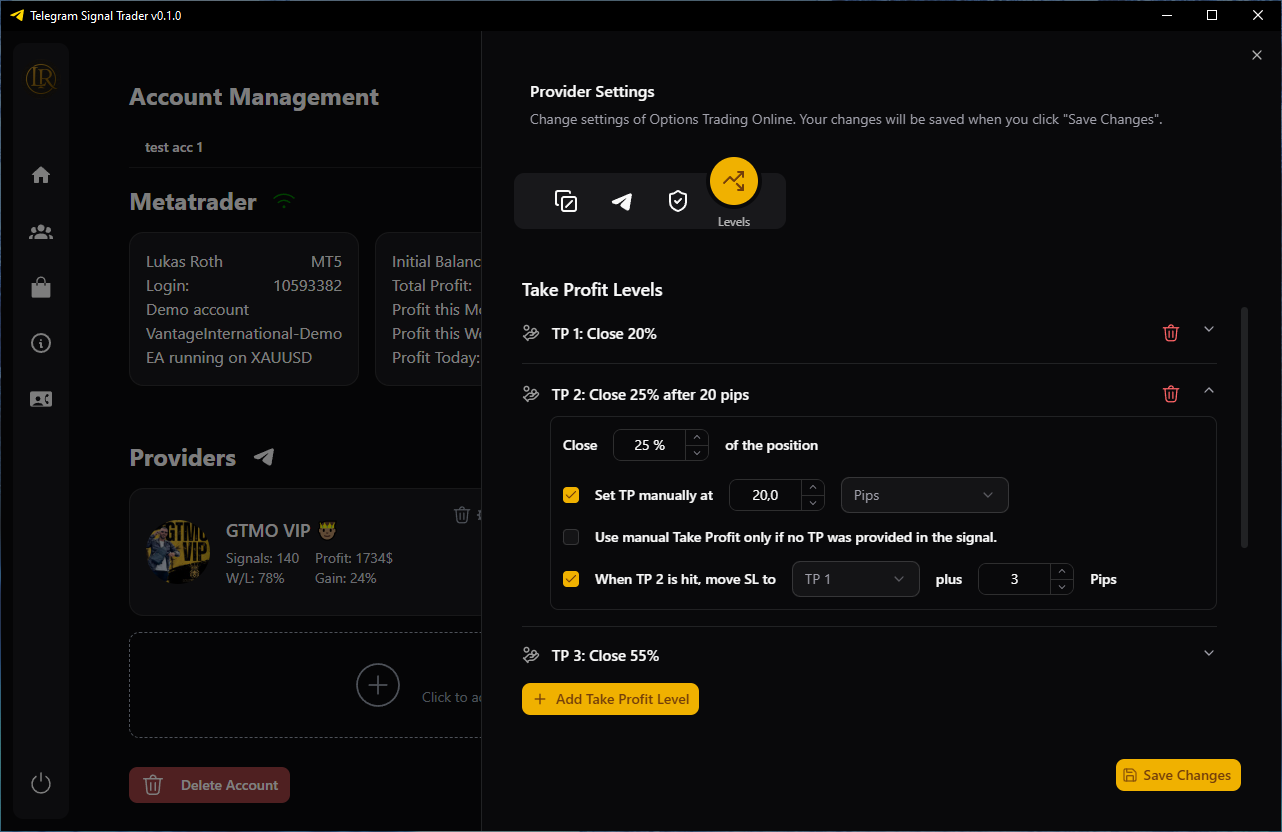Switch to the Telegram settings tab icon
The width and height of the screenshot is (1282, 832).
point(622,201)
